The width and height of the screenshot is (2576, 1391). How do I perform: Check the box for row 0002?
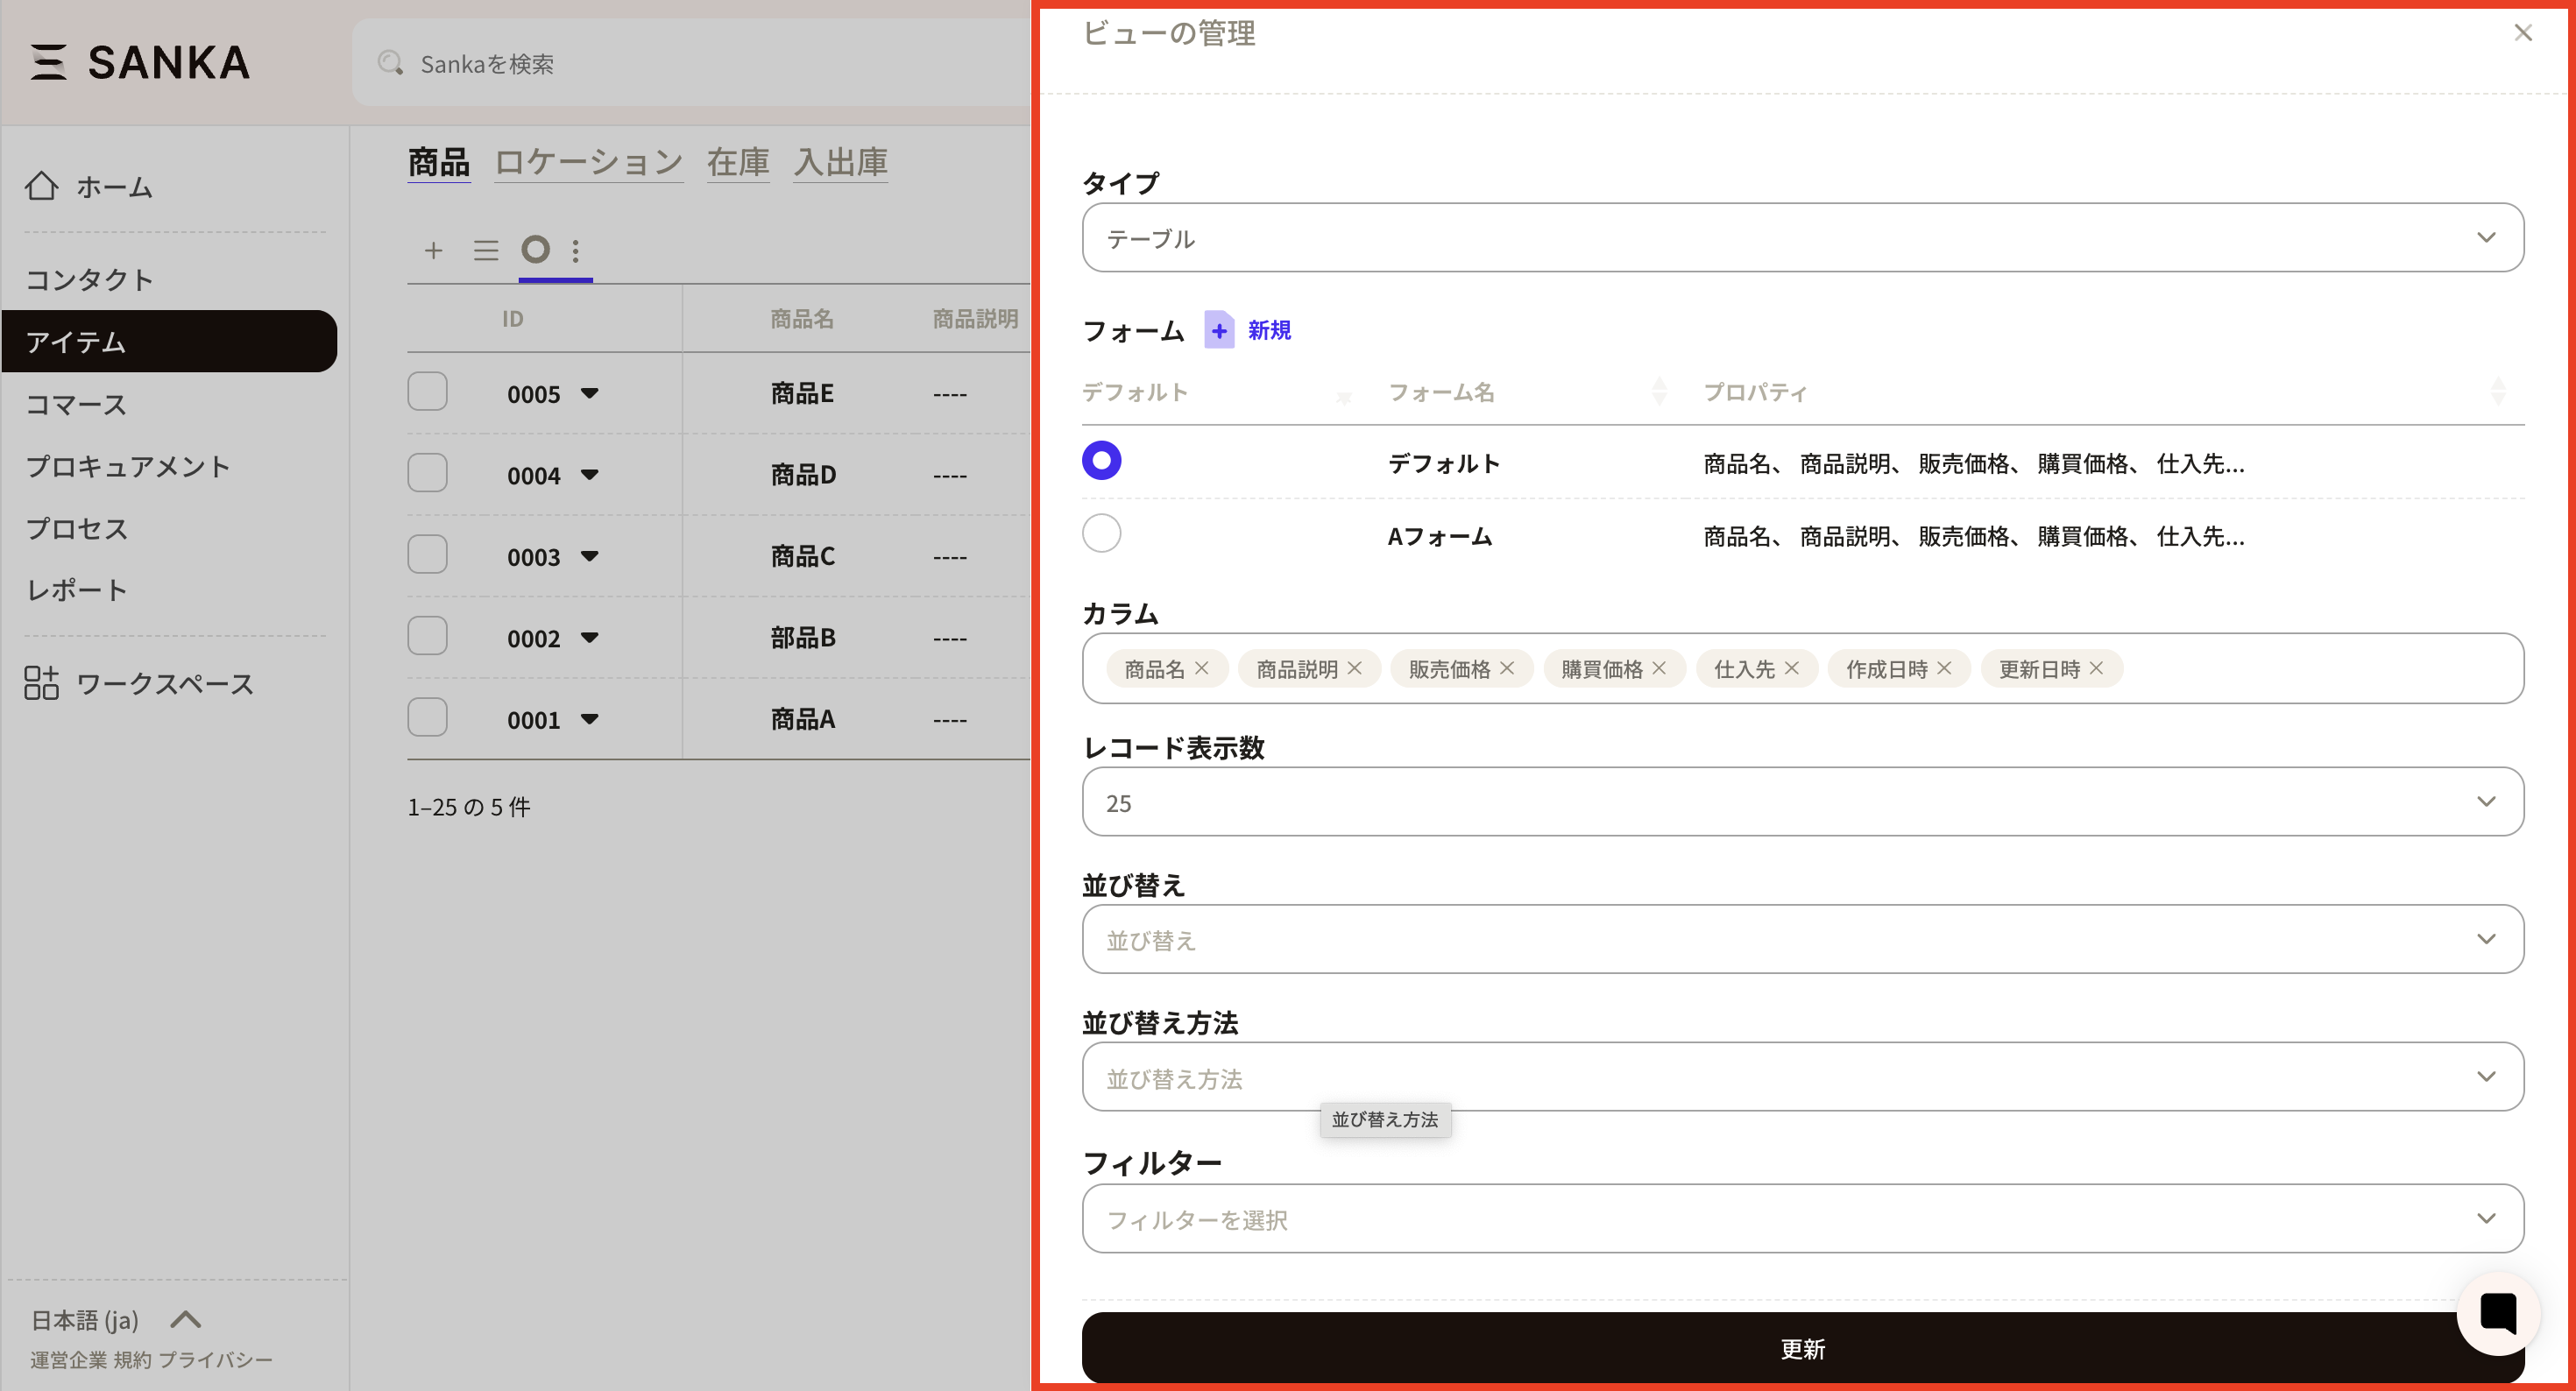click(427, 636)
